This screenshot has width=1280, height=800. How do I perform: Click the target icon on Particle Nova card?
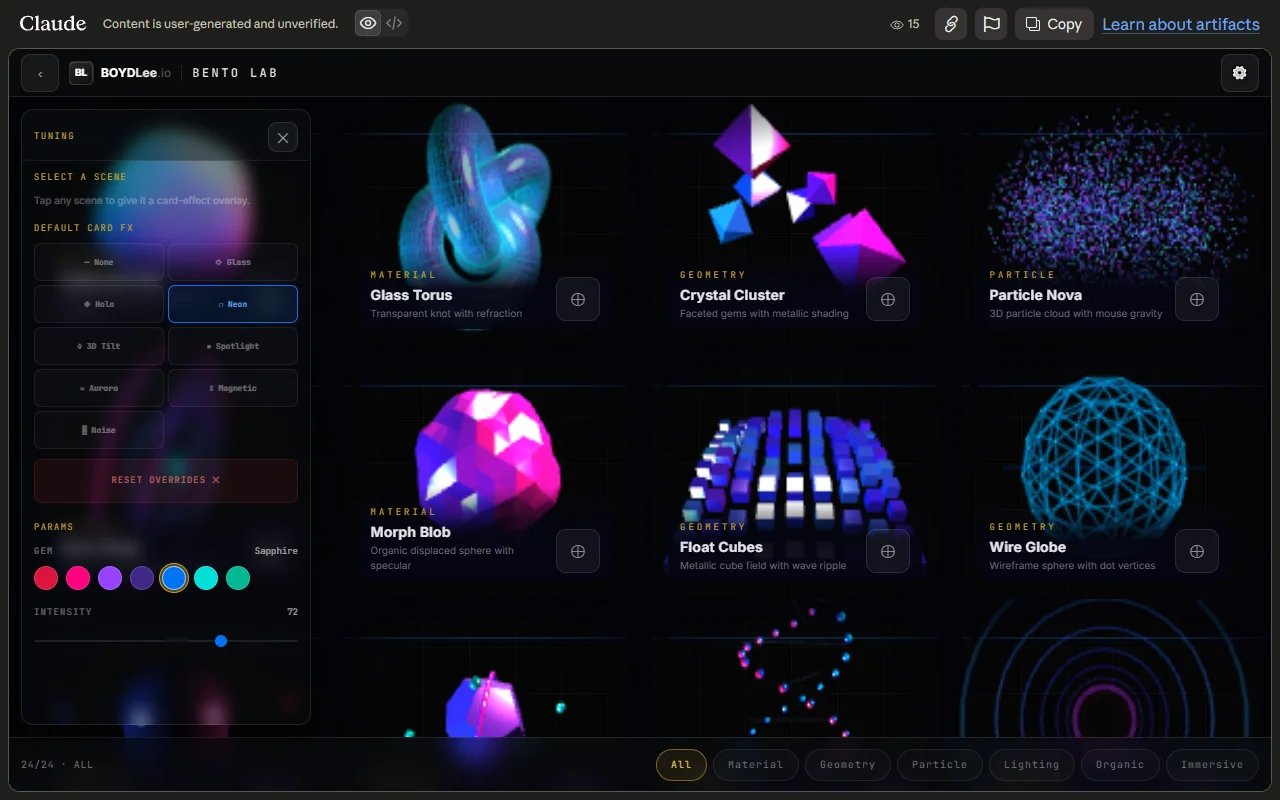pos(1197,299)
